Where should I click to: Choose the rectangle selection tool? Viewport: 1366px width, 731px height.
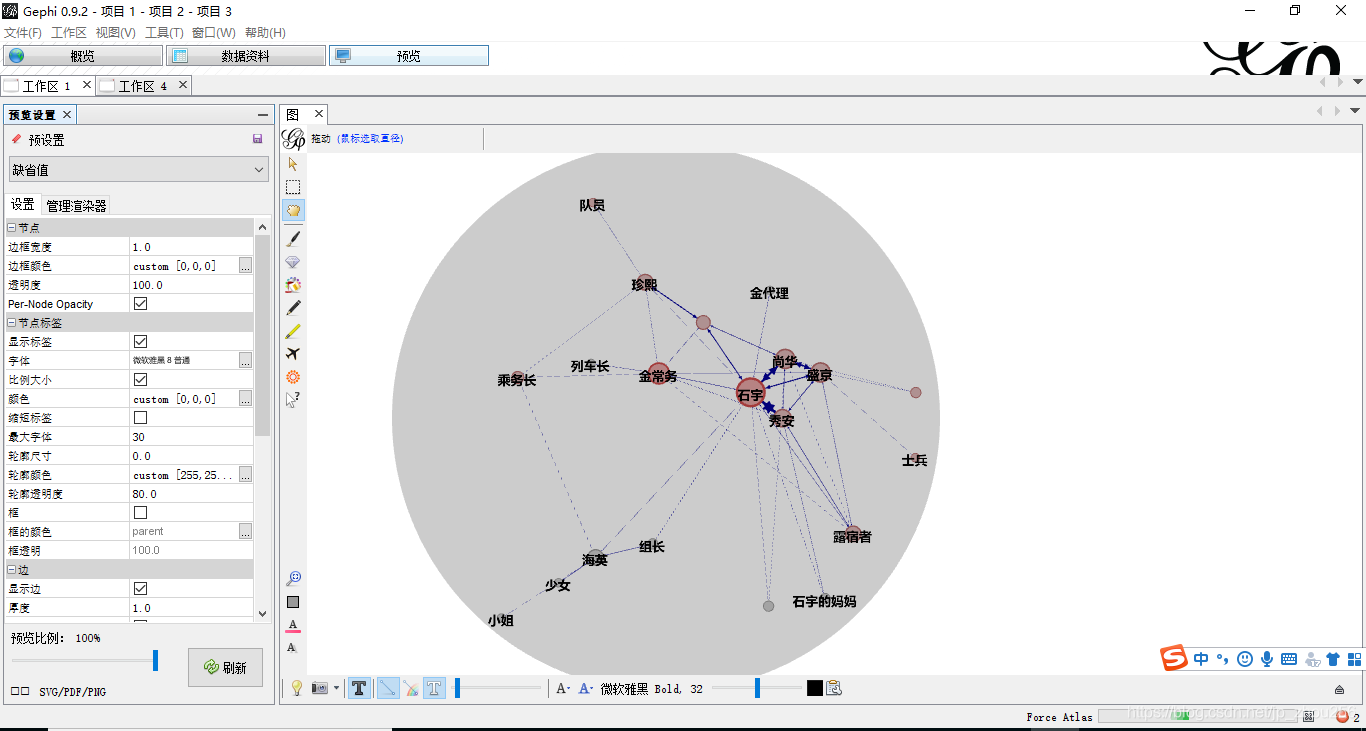click(293, 187)
